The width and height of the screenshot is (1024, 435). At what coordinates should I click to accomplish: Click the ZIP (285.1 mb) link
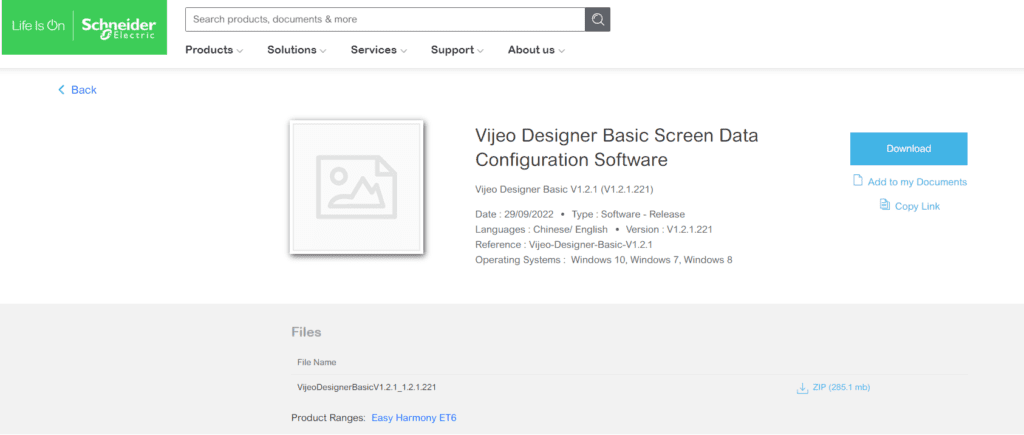point(841,387)
